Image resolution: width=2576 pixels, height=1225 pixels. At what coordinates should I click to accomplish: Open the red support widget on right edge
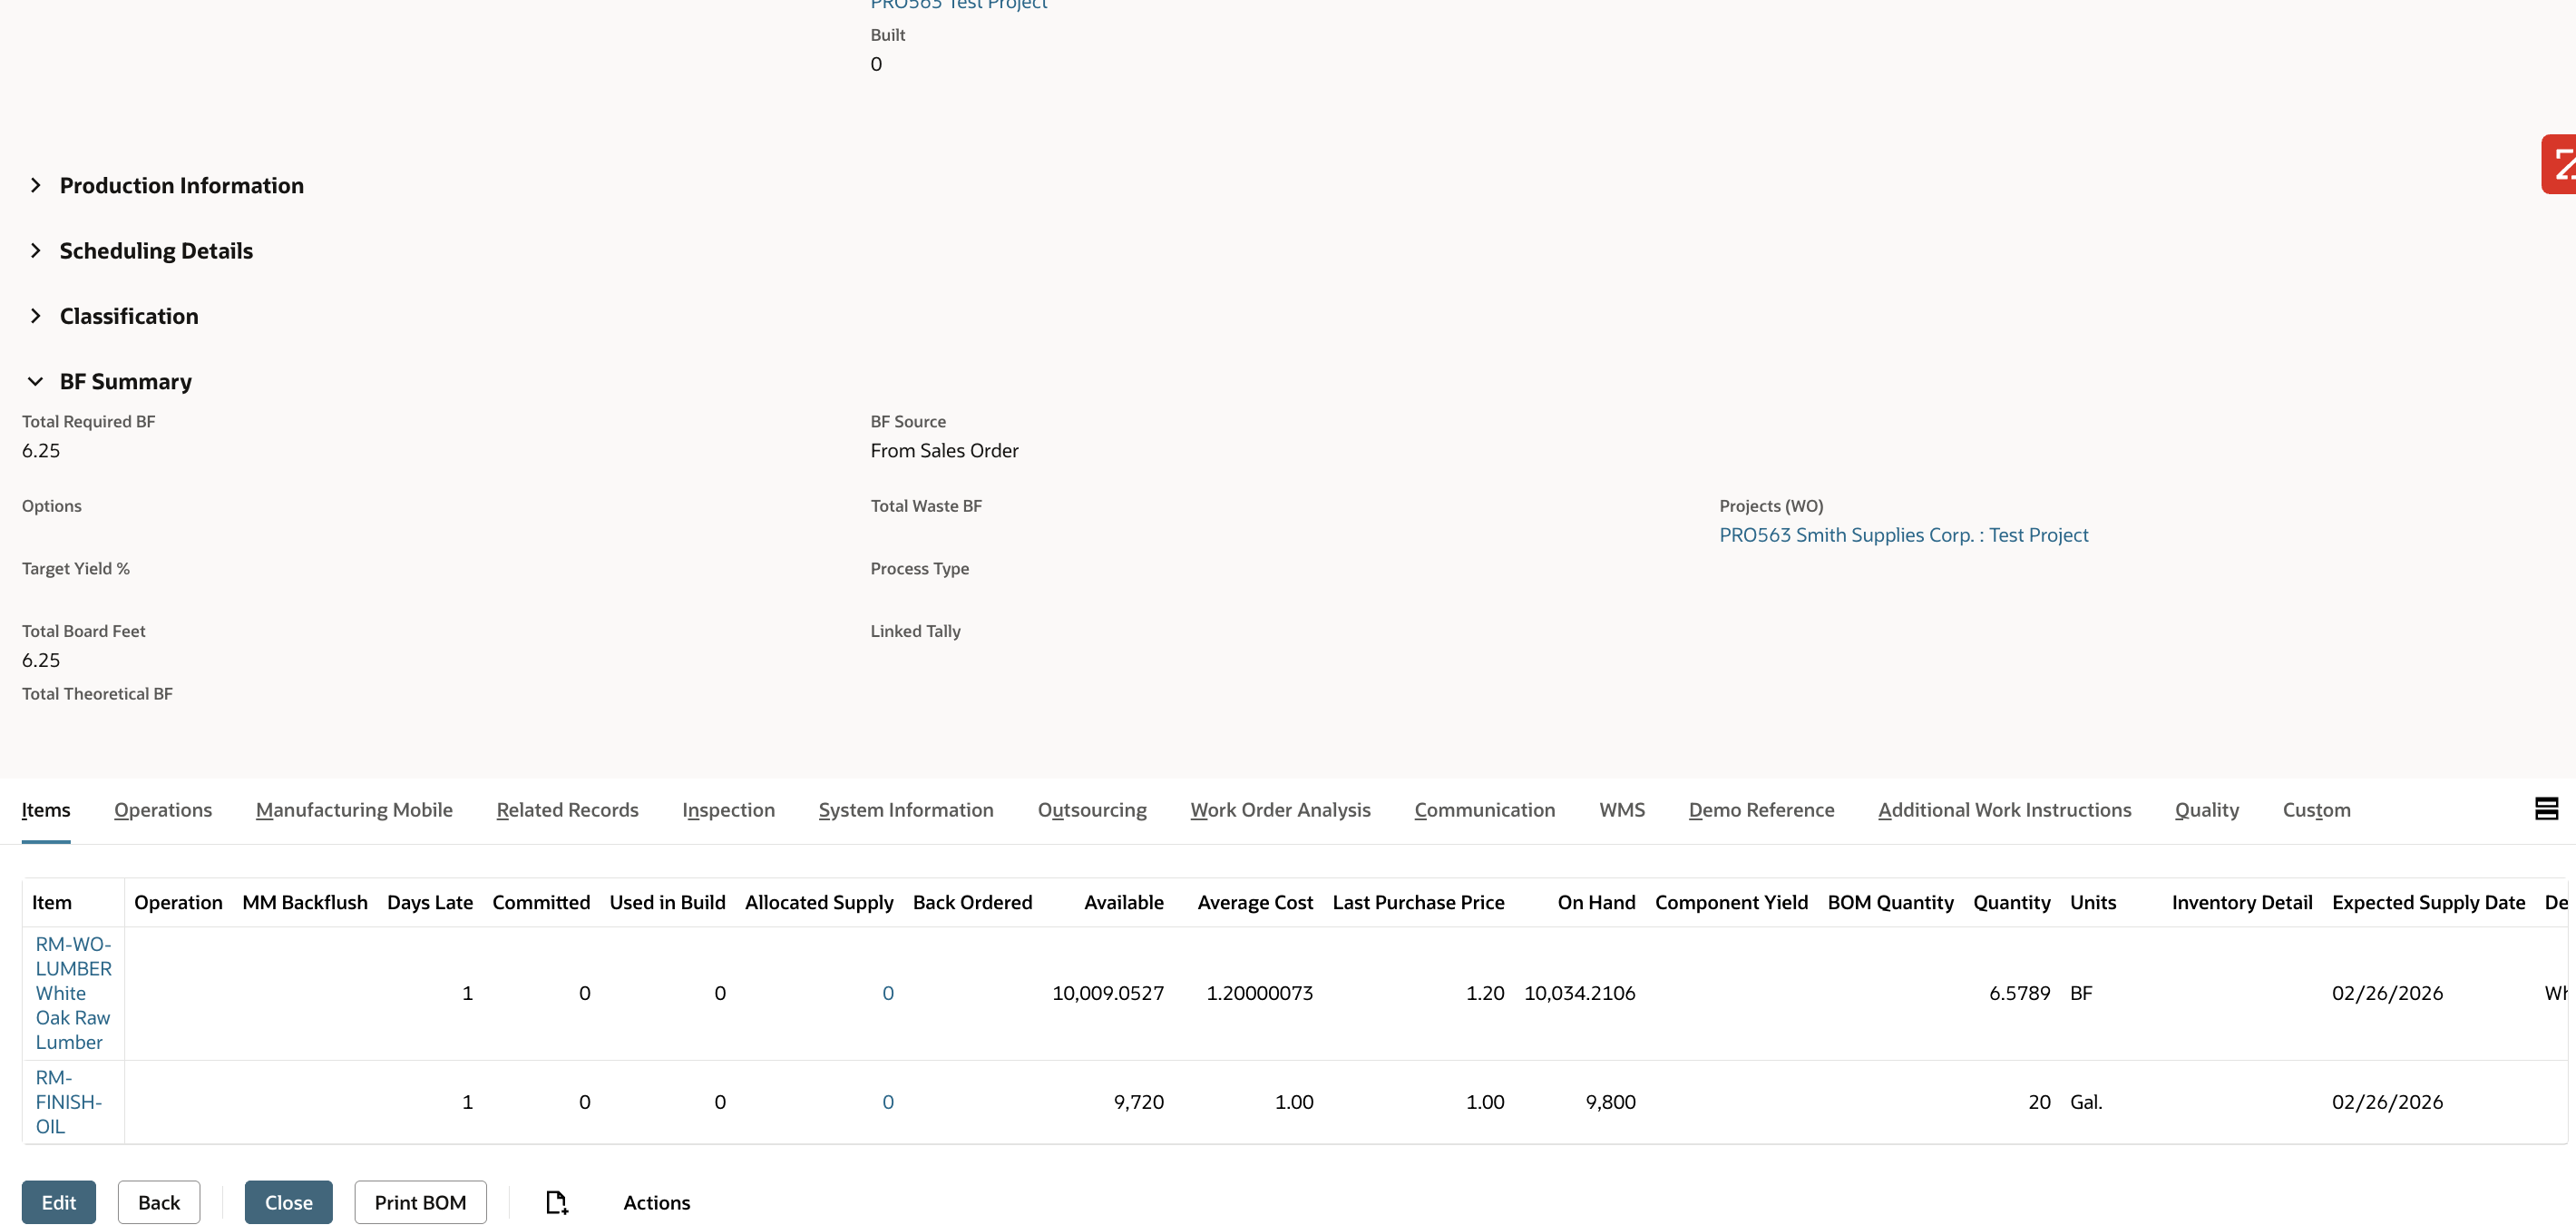(2561, 163)
